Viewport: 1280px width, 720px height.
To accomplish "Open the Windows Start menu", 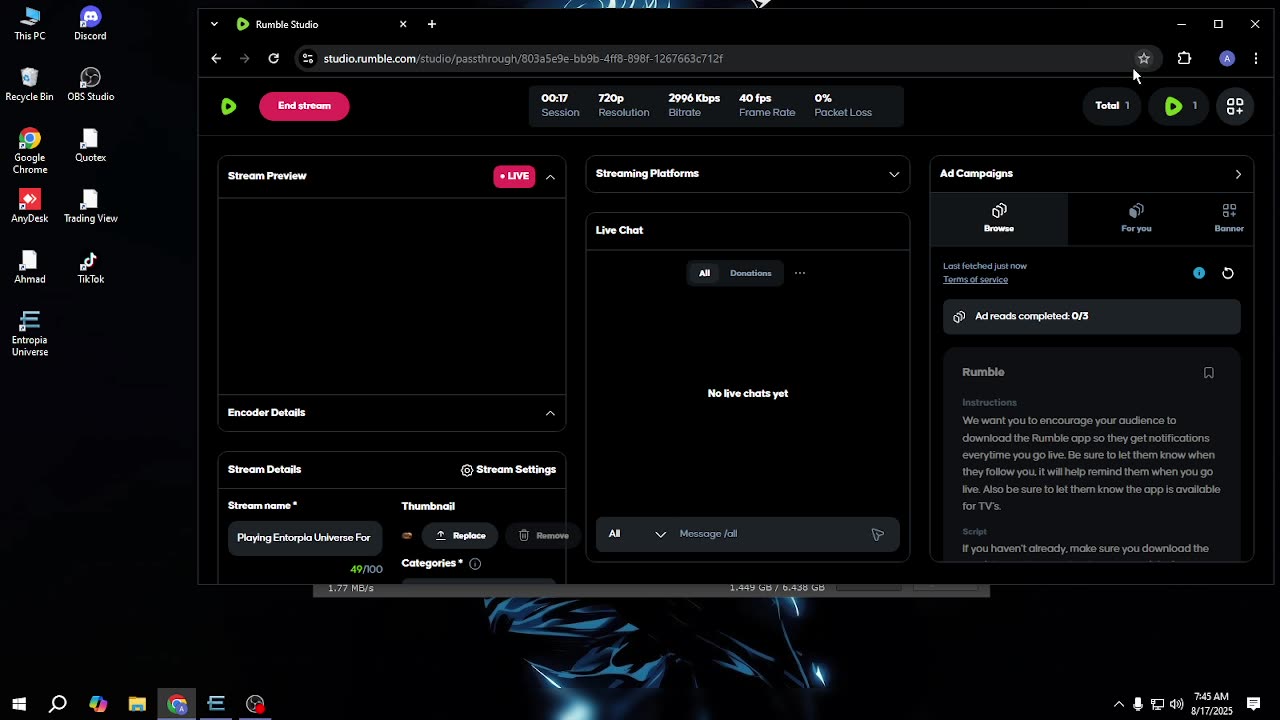I will (19, 704).
